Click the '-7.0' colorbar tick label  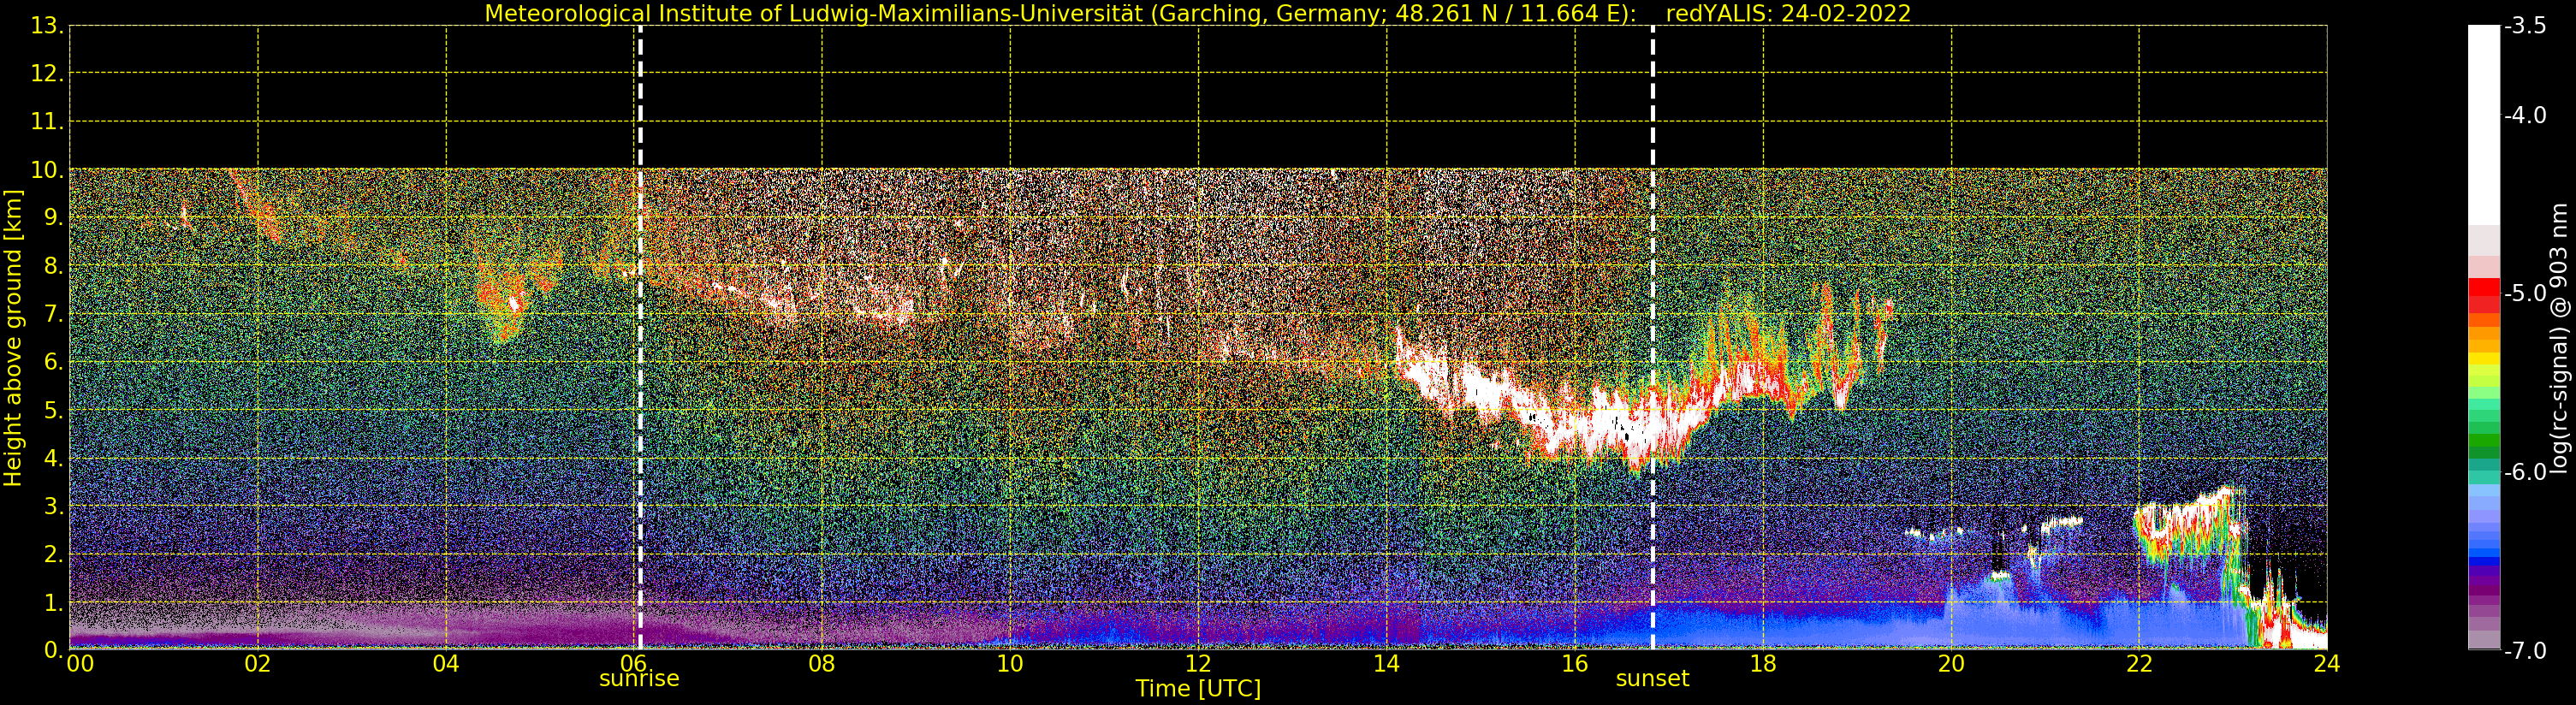[2525, 650]
